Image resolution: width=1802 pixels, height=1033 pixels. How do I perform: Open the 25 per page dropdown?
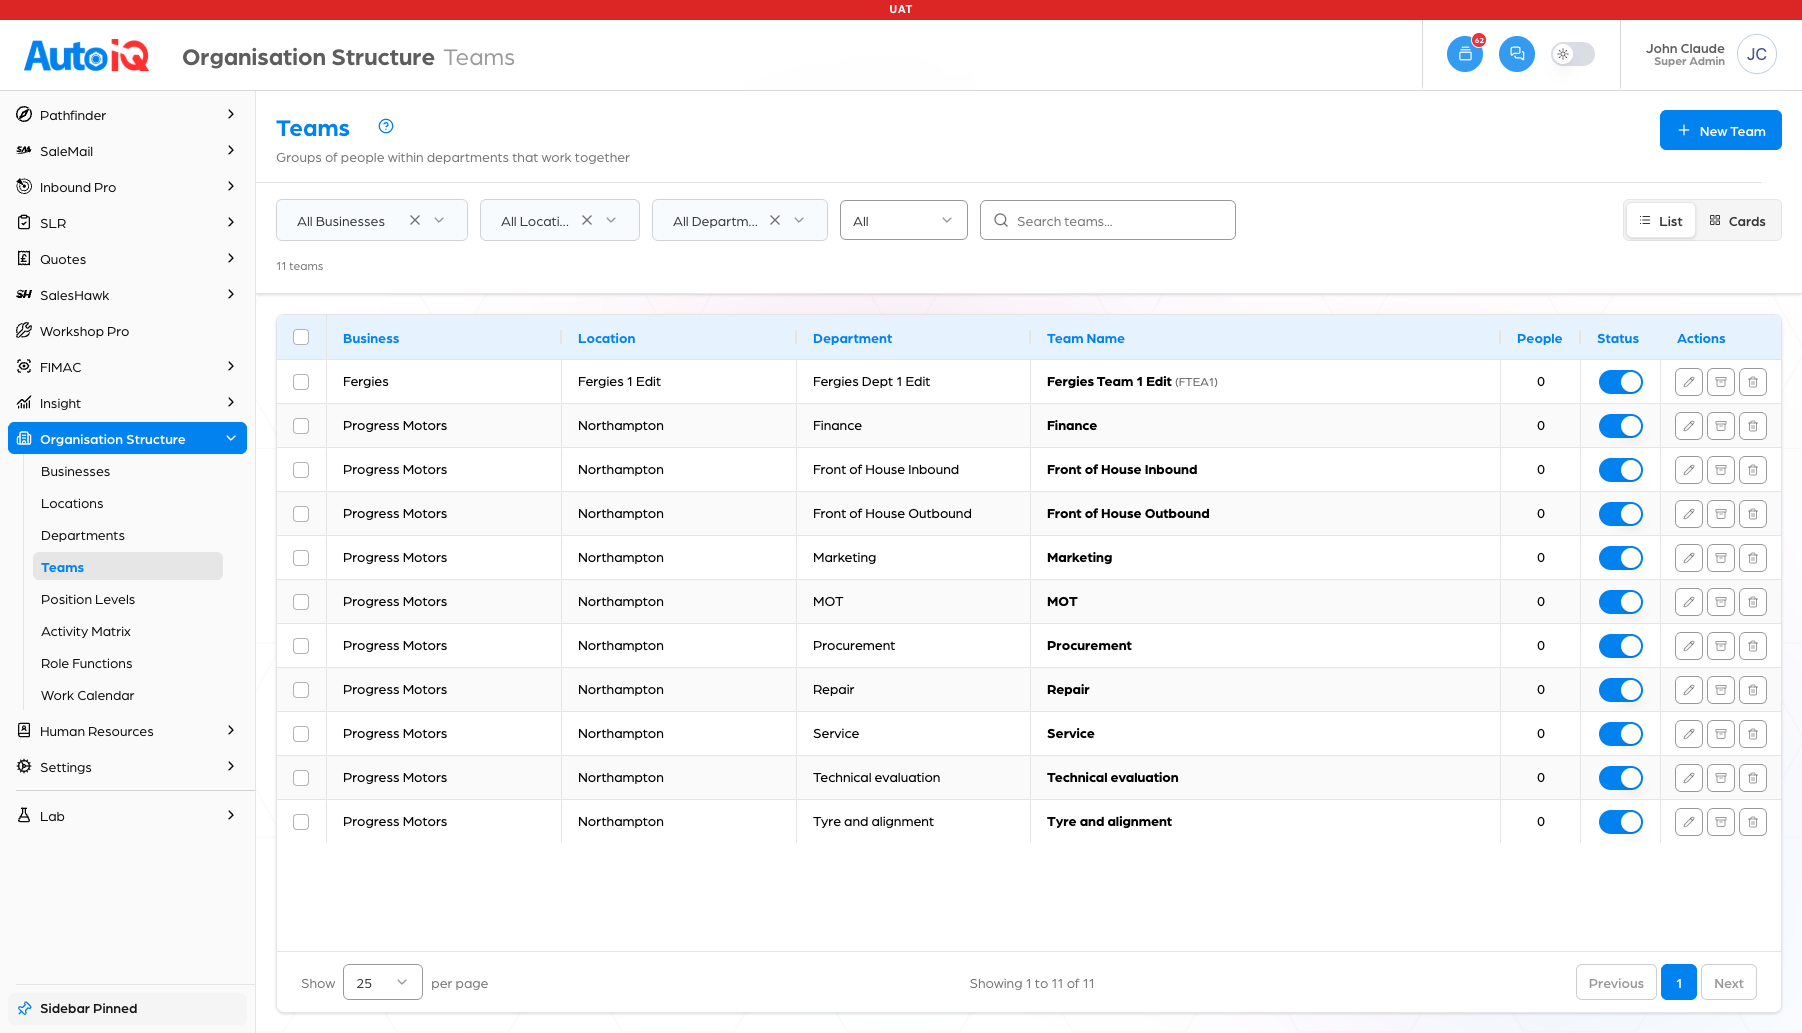[383, 982]
